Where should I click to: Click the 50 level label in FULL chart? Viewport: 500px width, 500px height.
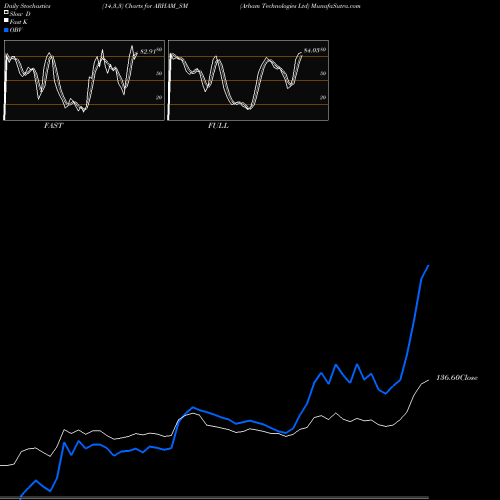click(x=323, y=73)
